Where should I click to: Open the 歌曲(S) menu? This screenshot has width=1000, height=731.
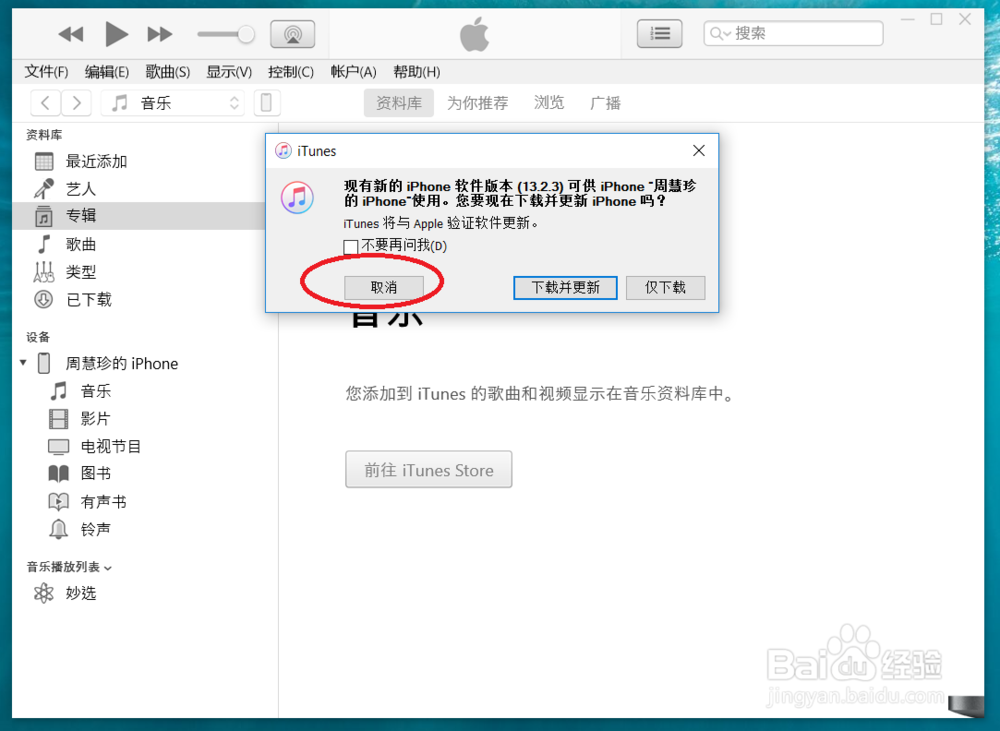(x=168, y=72)
